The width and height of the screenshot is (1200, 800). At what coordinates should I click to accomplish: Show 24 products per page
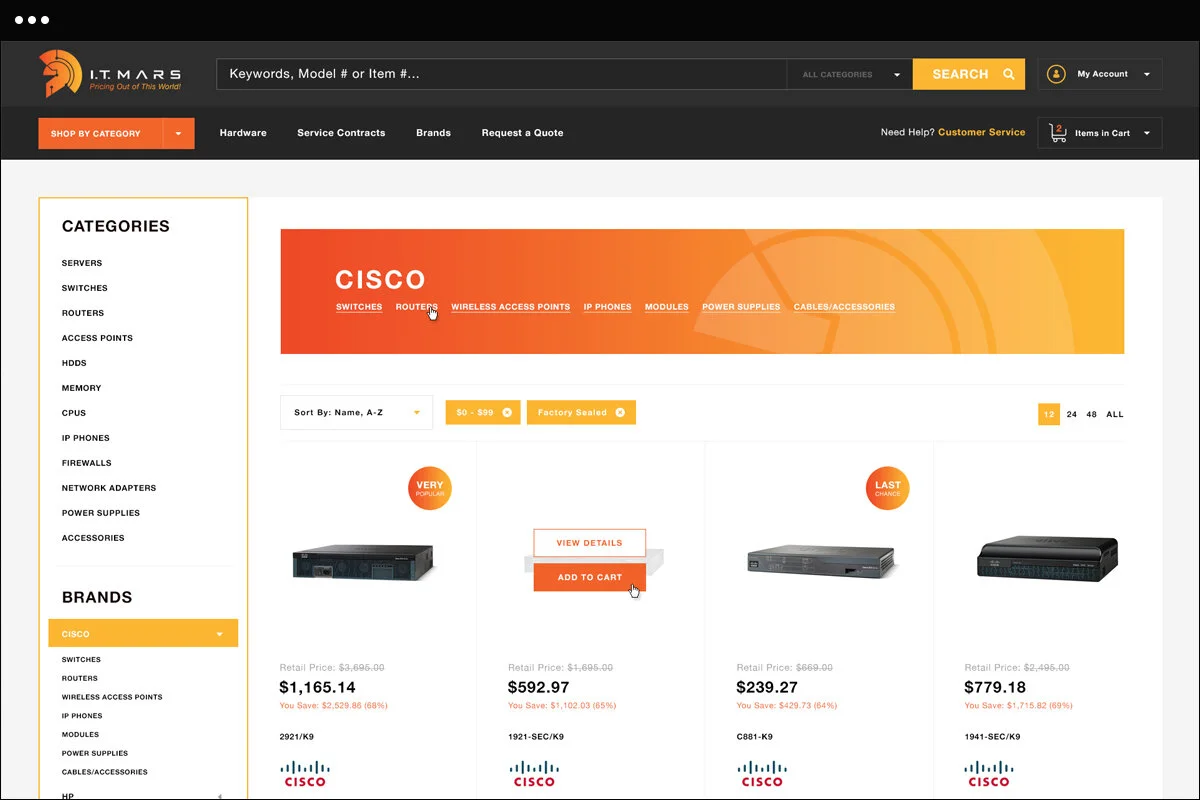pyautogui.click(x=1071, y=413)
